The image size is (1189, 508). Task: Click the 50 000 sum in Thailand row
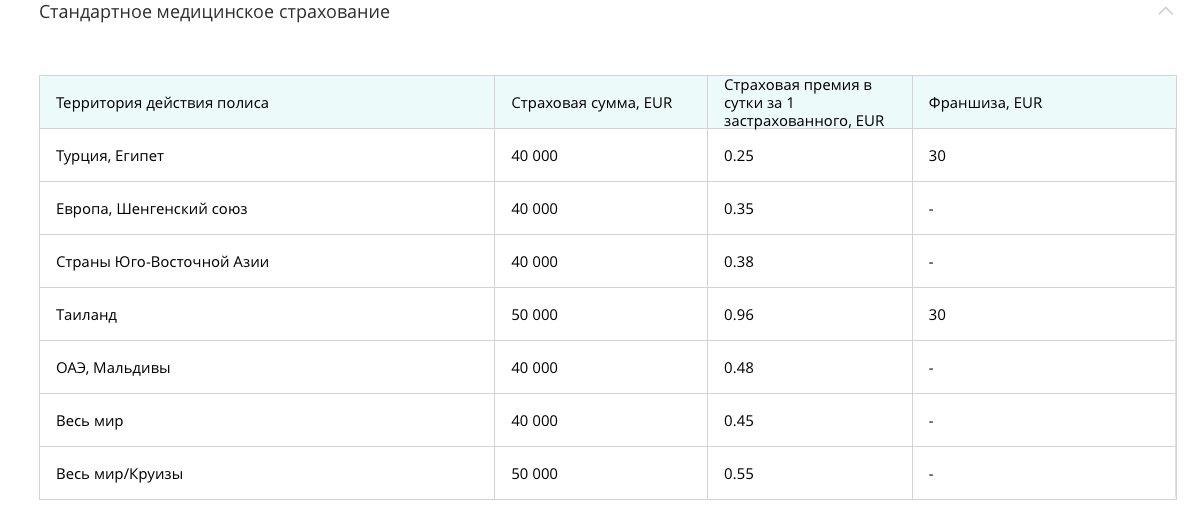pyautogui.click(x=534, y=315)
